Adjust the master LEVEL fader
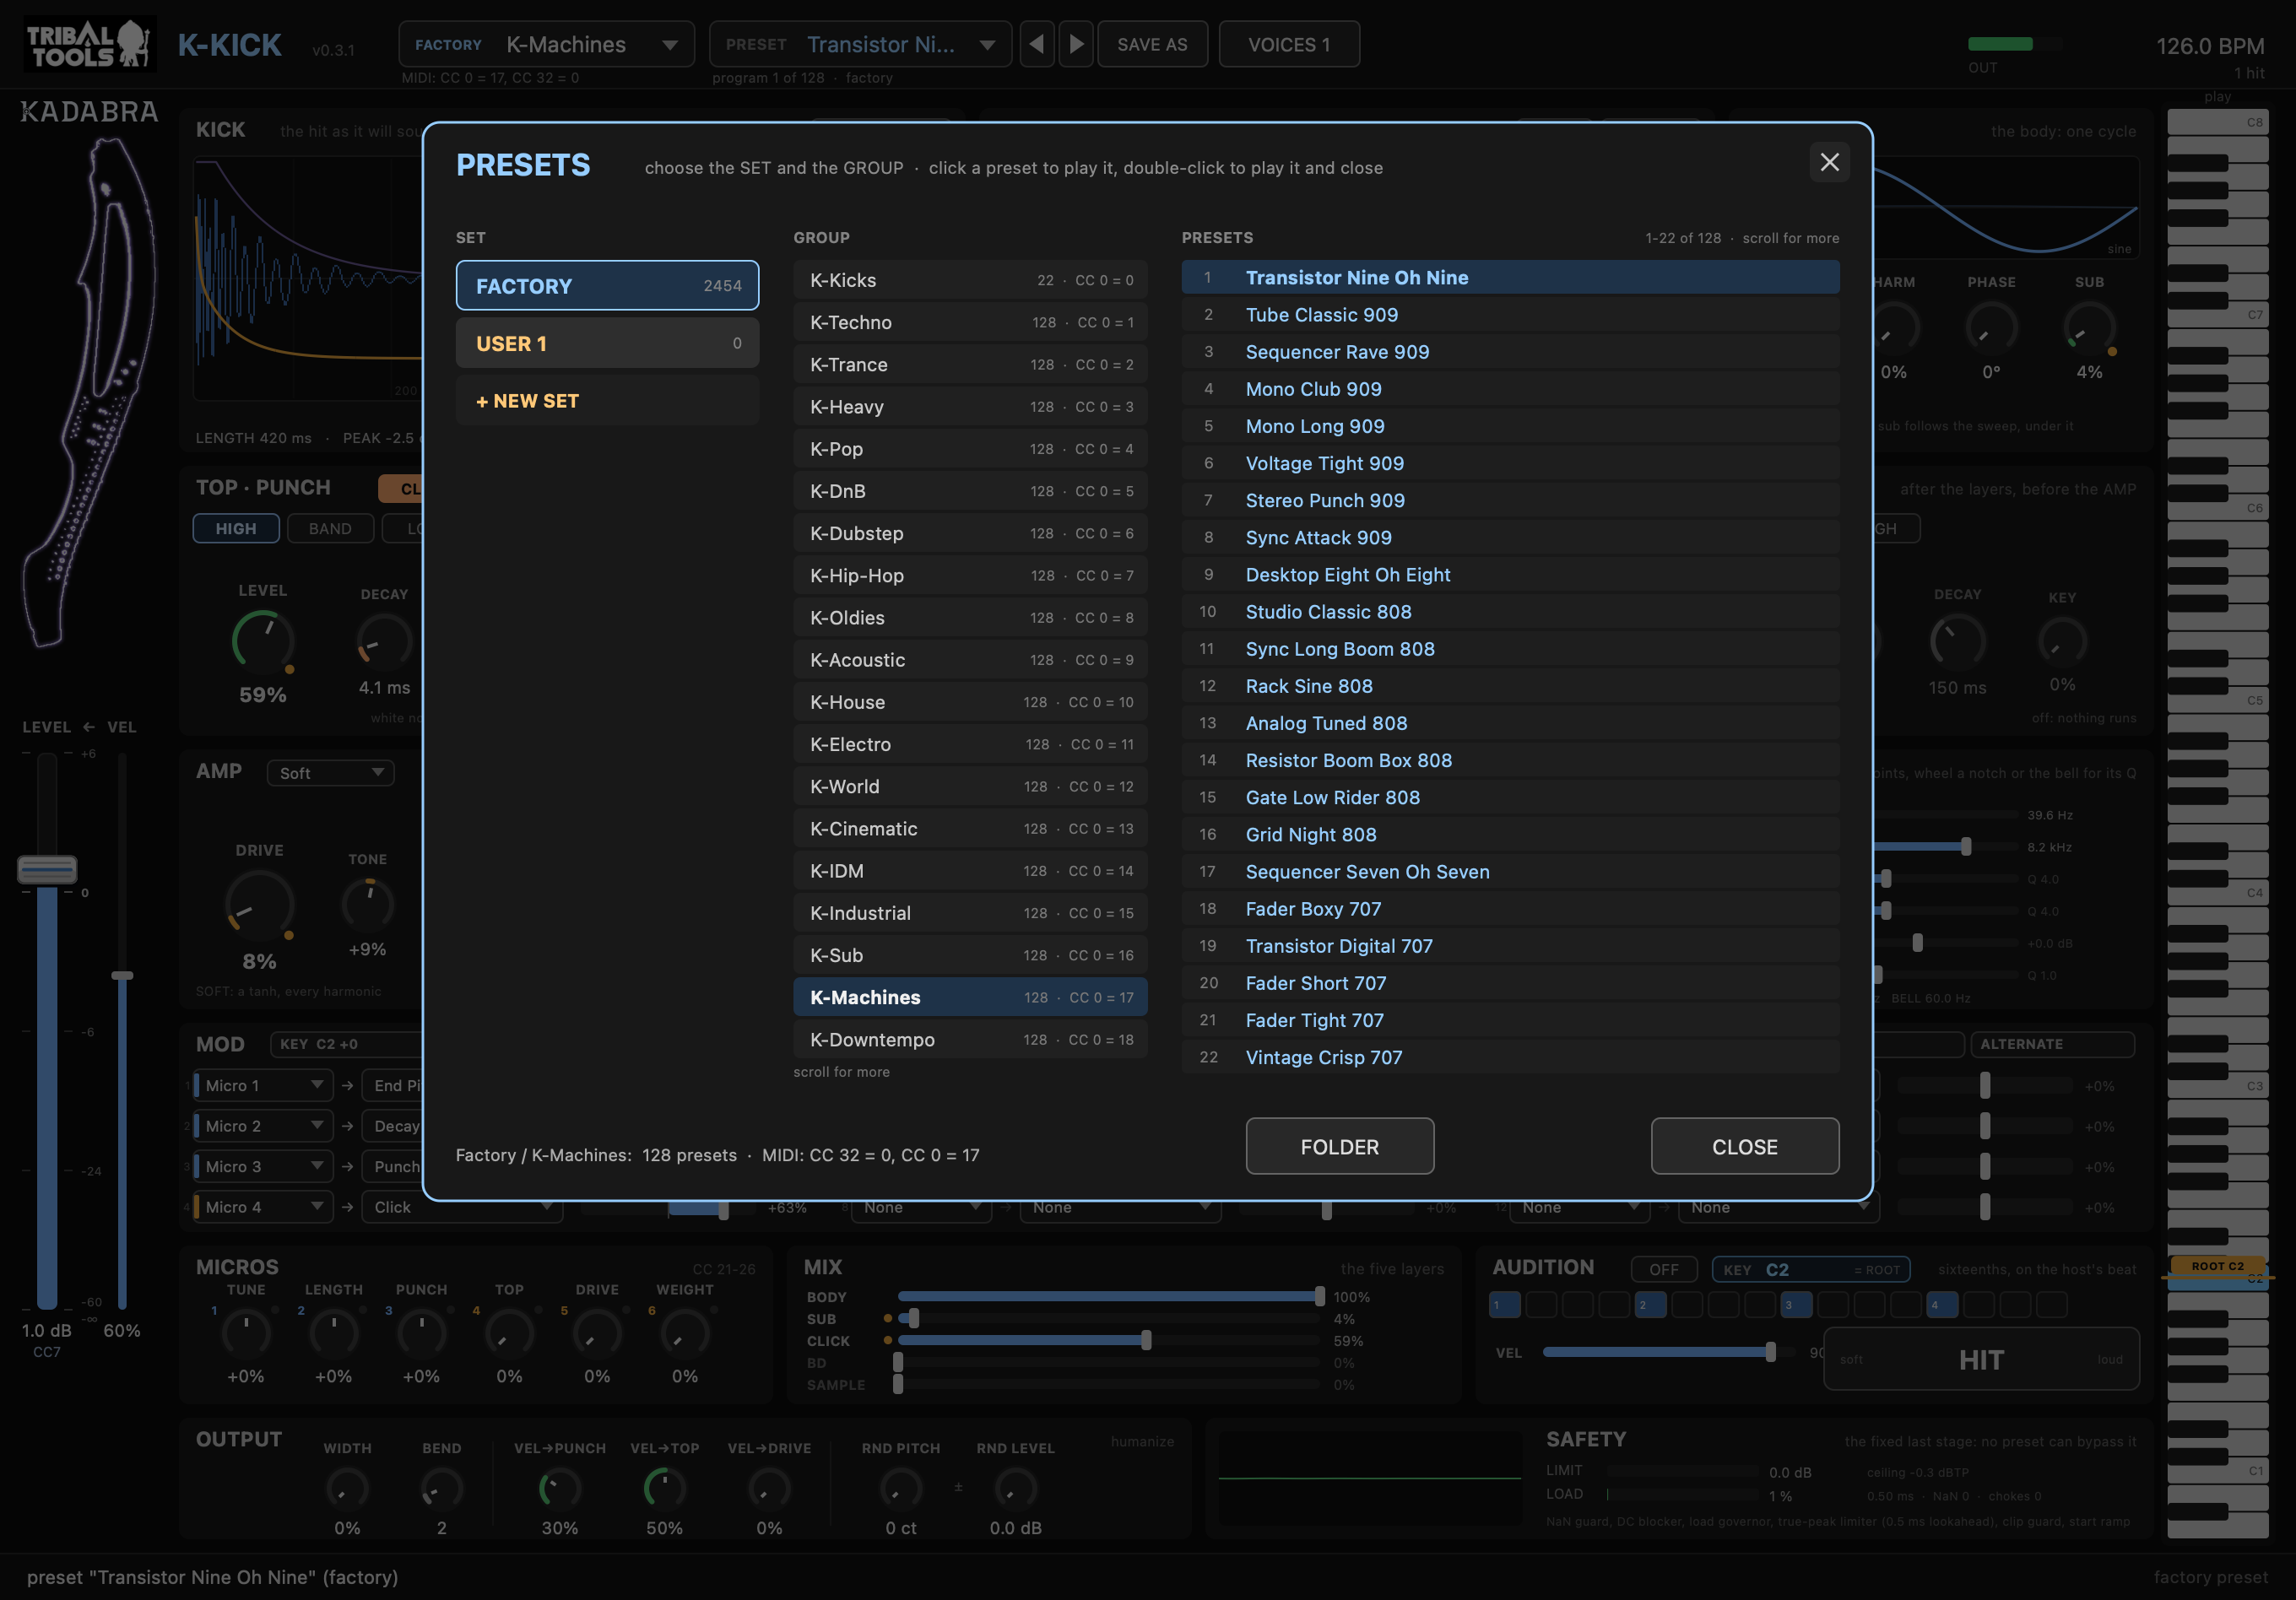This screenshot has height=1600, width=2296. [x=47, y=869]
